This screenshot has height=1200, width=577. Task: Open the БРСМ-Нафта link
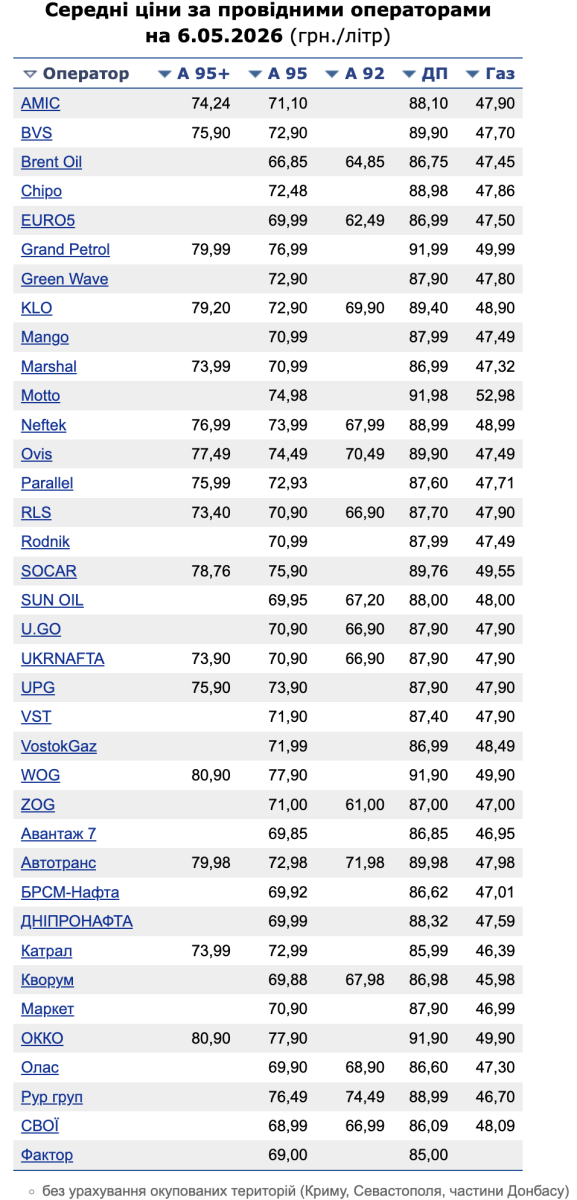[x=70, y=892]
